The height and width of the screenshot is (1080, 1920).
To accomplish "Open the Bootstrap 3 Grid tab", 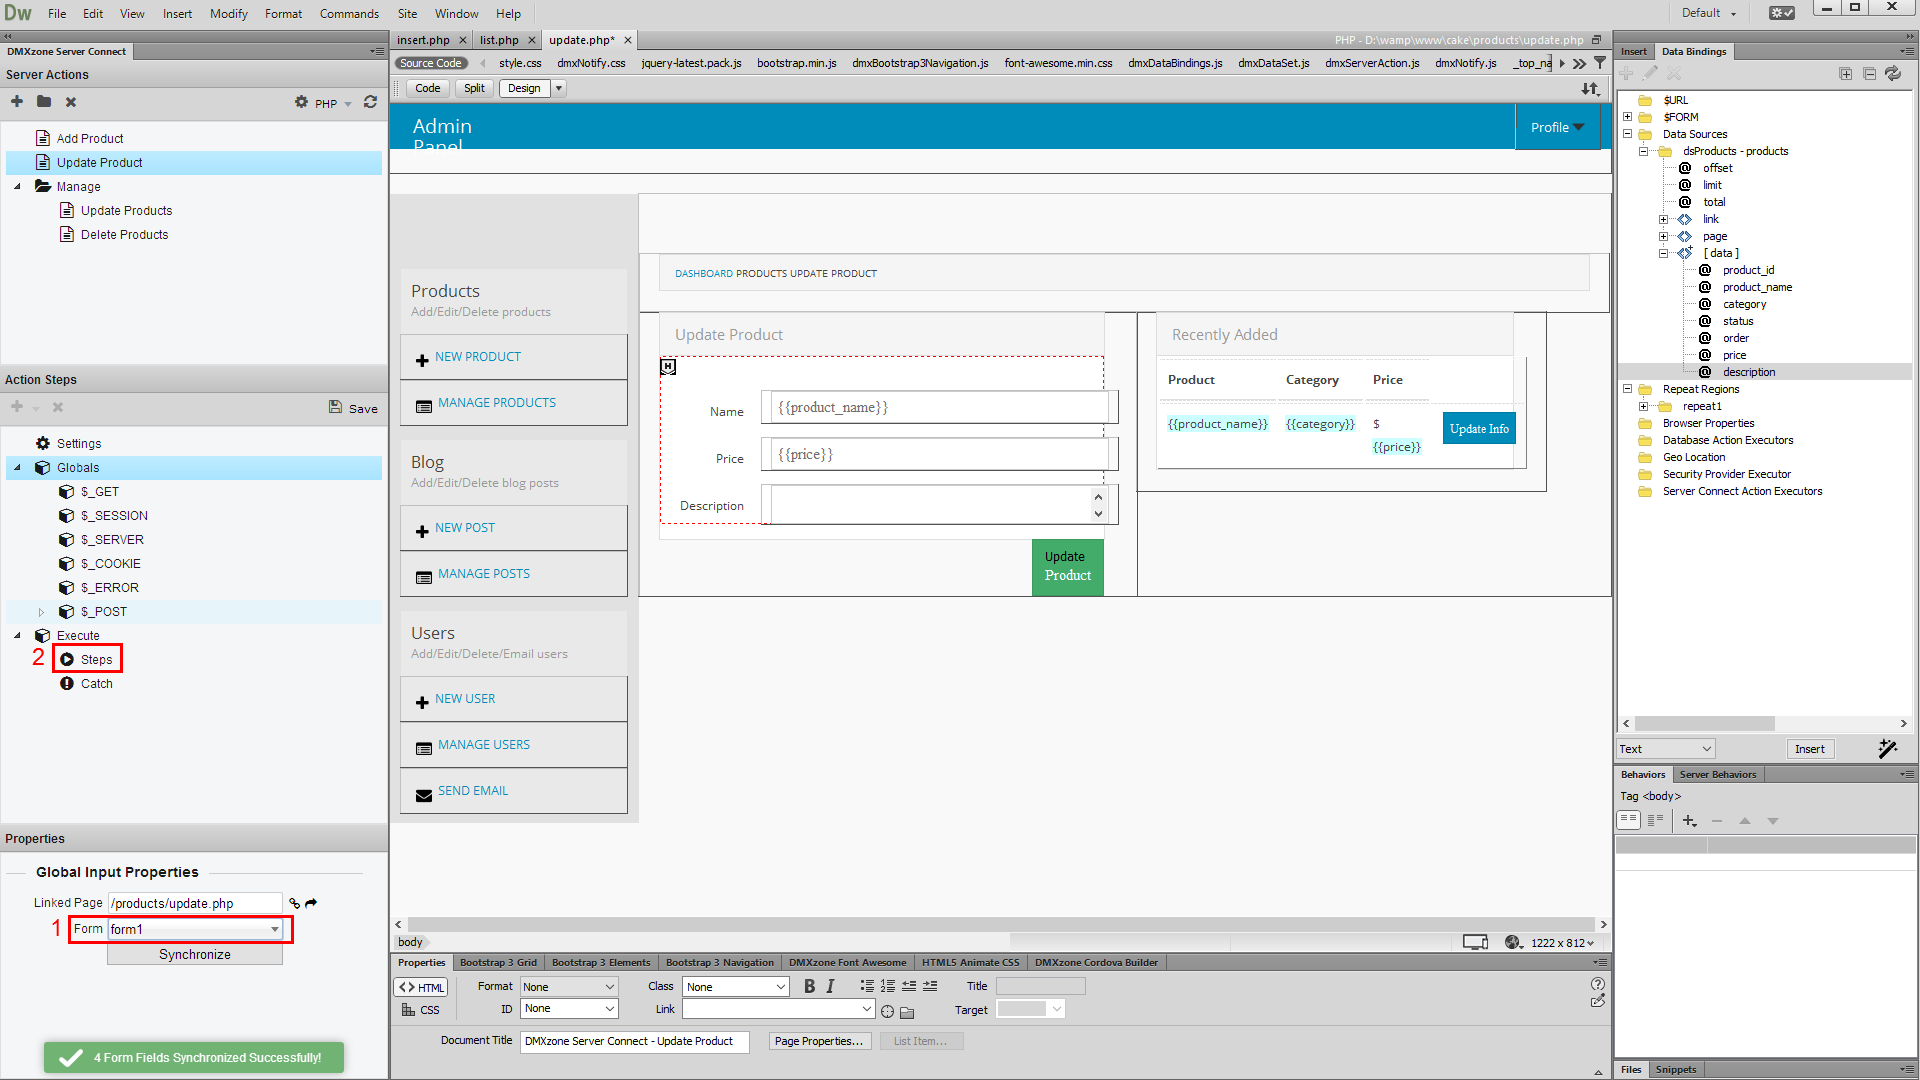I will (498, 962).
